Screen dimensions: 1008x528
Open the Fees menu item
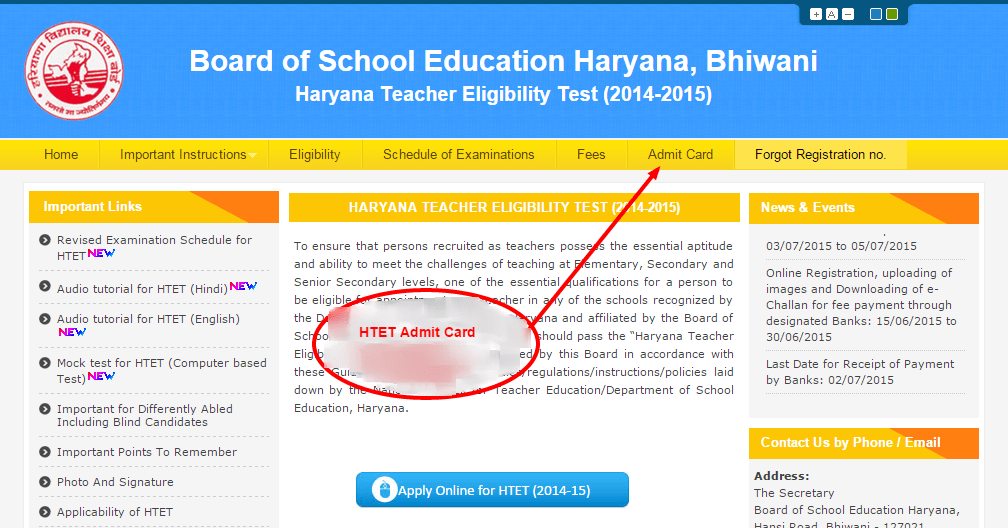click(x=591, y=154)
